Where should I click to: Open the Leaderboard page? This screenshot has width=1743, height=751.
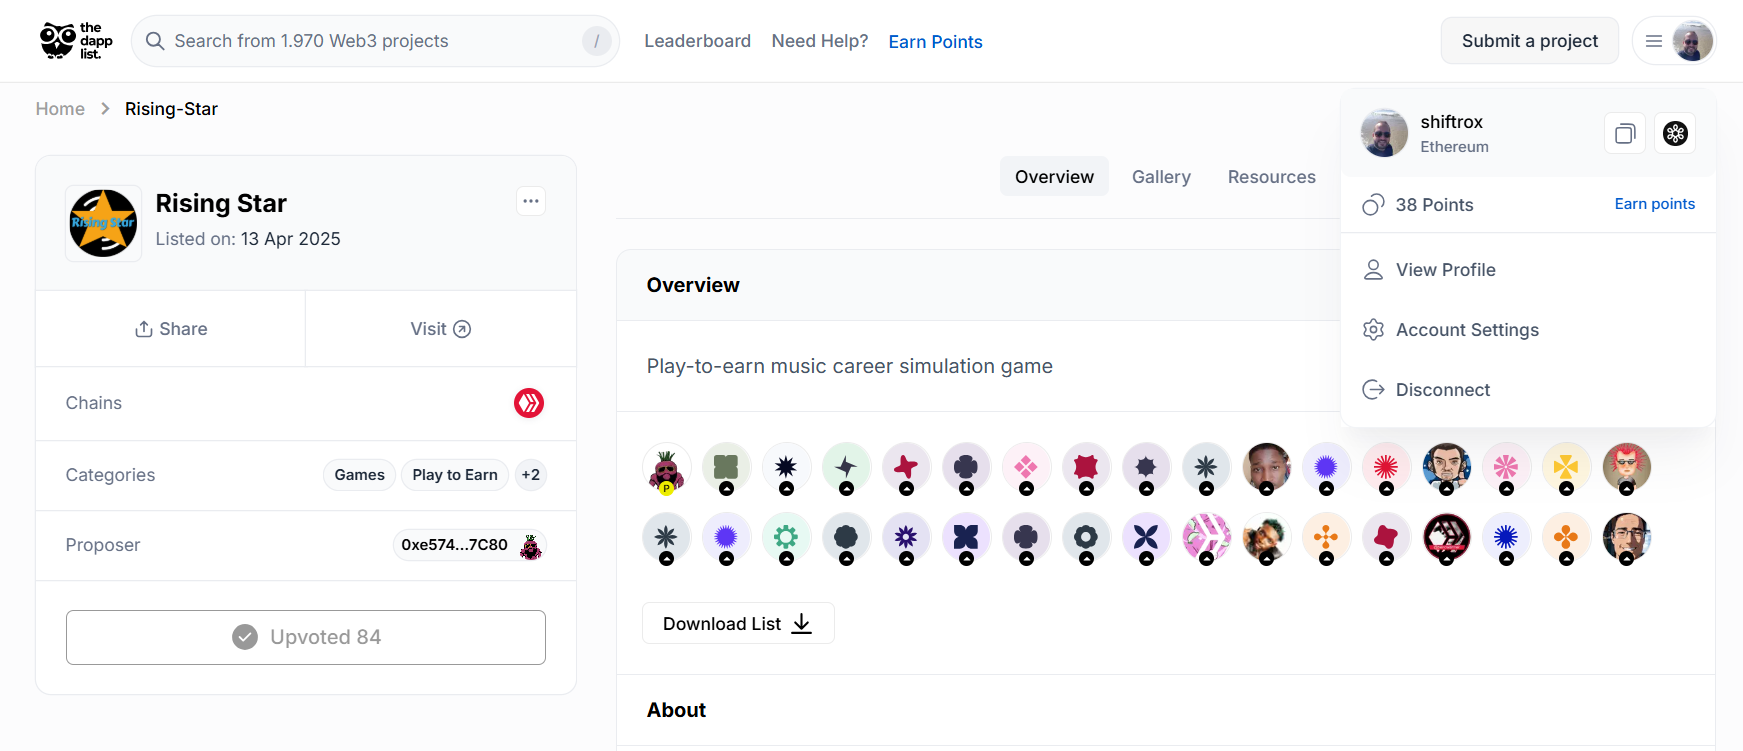pyautogui.click(x=697, y=41)
